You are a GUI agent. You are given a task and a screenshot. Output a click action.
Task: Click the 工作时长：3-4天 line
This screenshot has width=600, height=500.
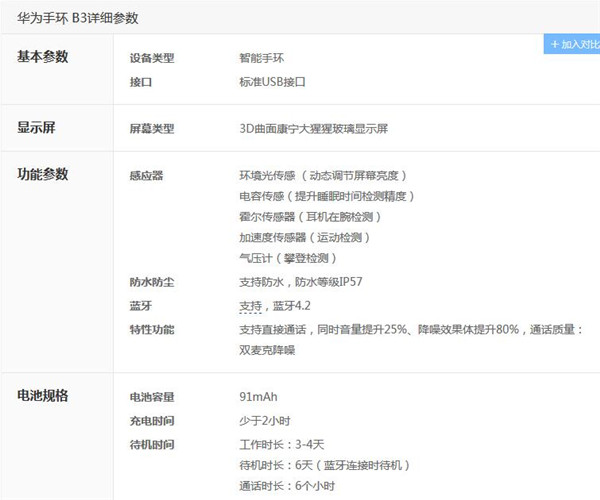click(282, 445)
